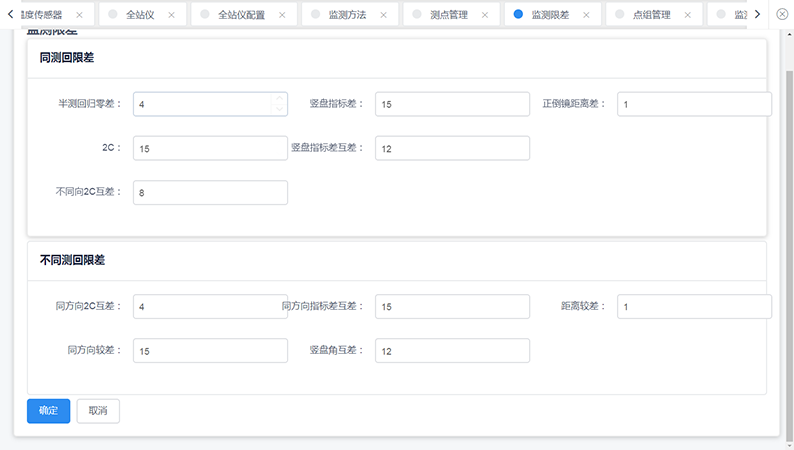The width and height of the screenshot is (794, 450).
Task: Click the 确定 confirm button
Action: click(x=48, y=411)
